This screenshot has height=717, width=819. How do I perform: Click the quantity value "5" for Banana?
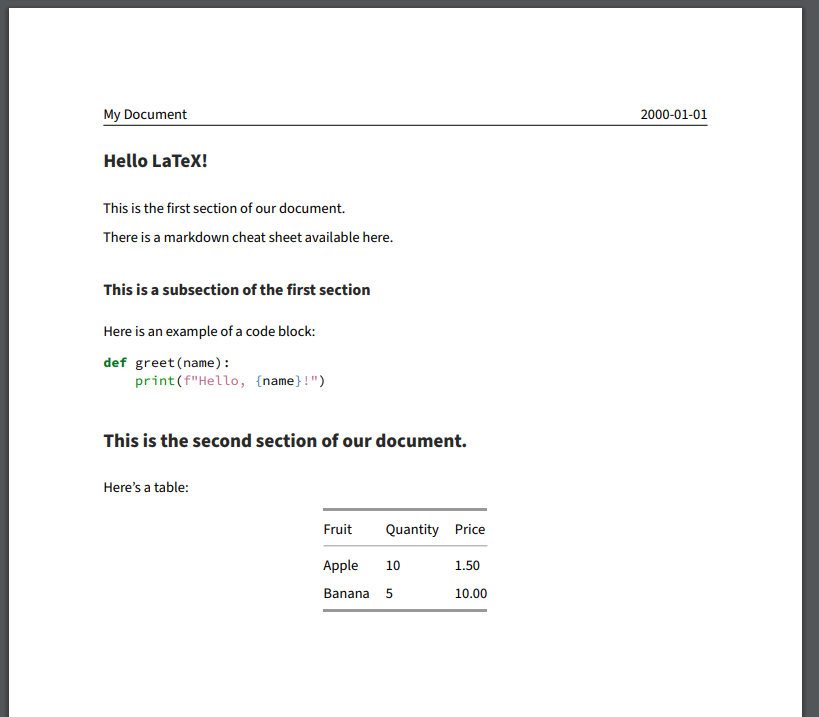point(388,593)
